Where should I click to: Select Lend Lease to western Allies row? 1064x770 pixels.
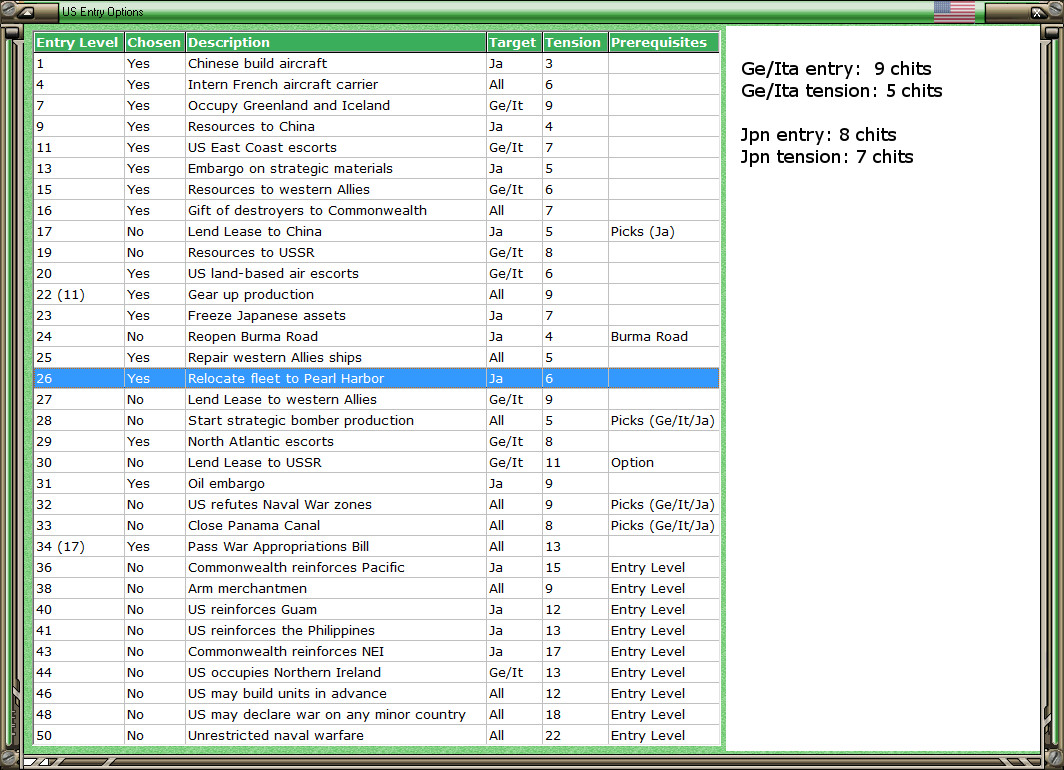click(x=377, y=400)
